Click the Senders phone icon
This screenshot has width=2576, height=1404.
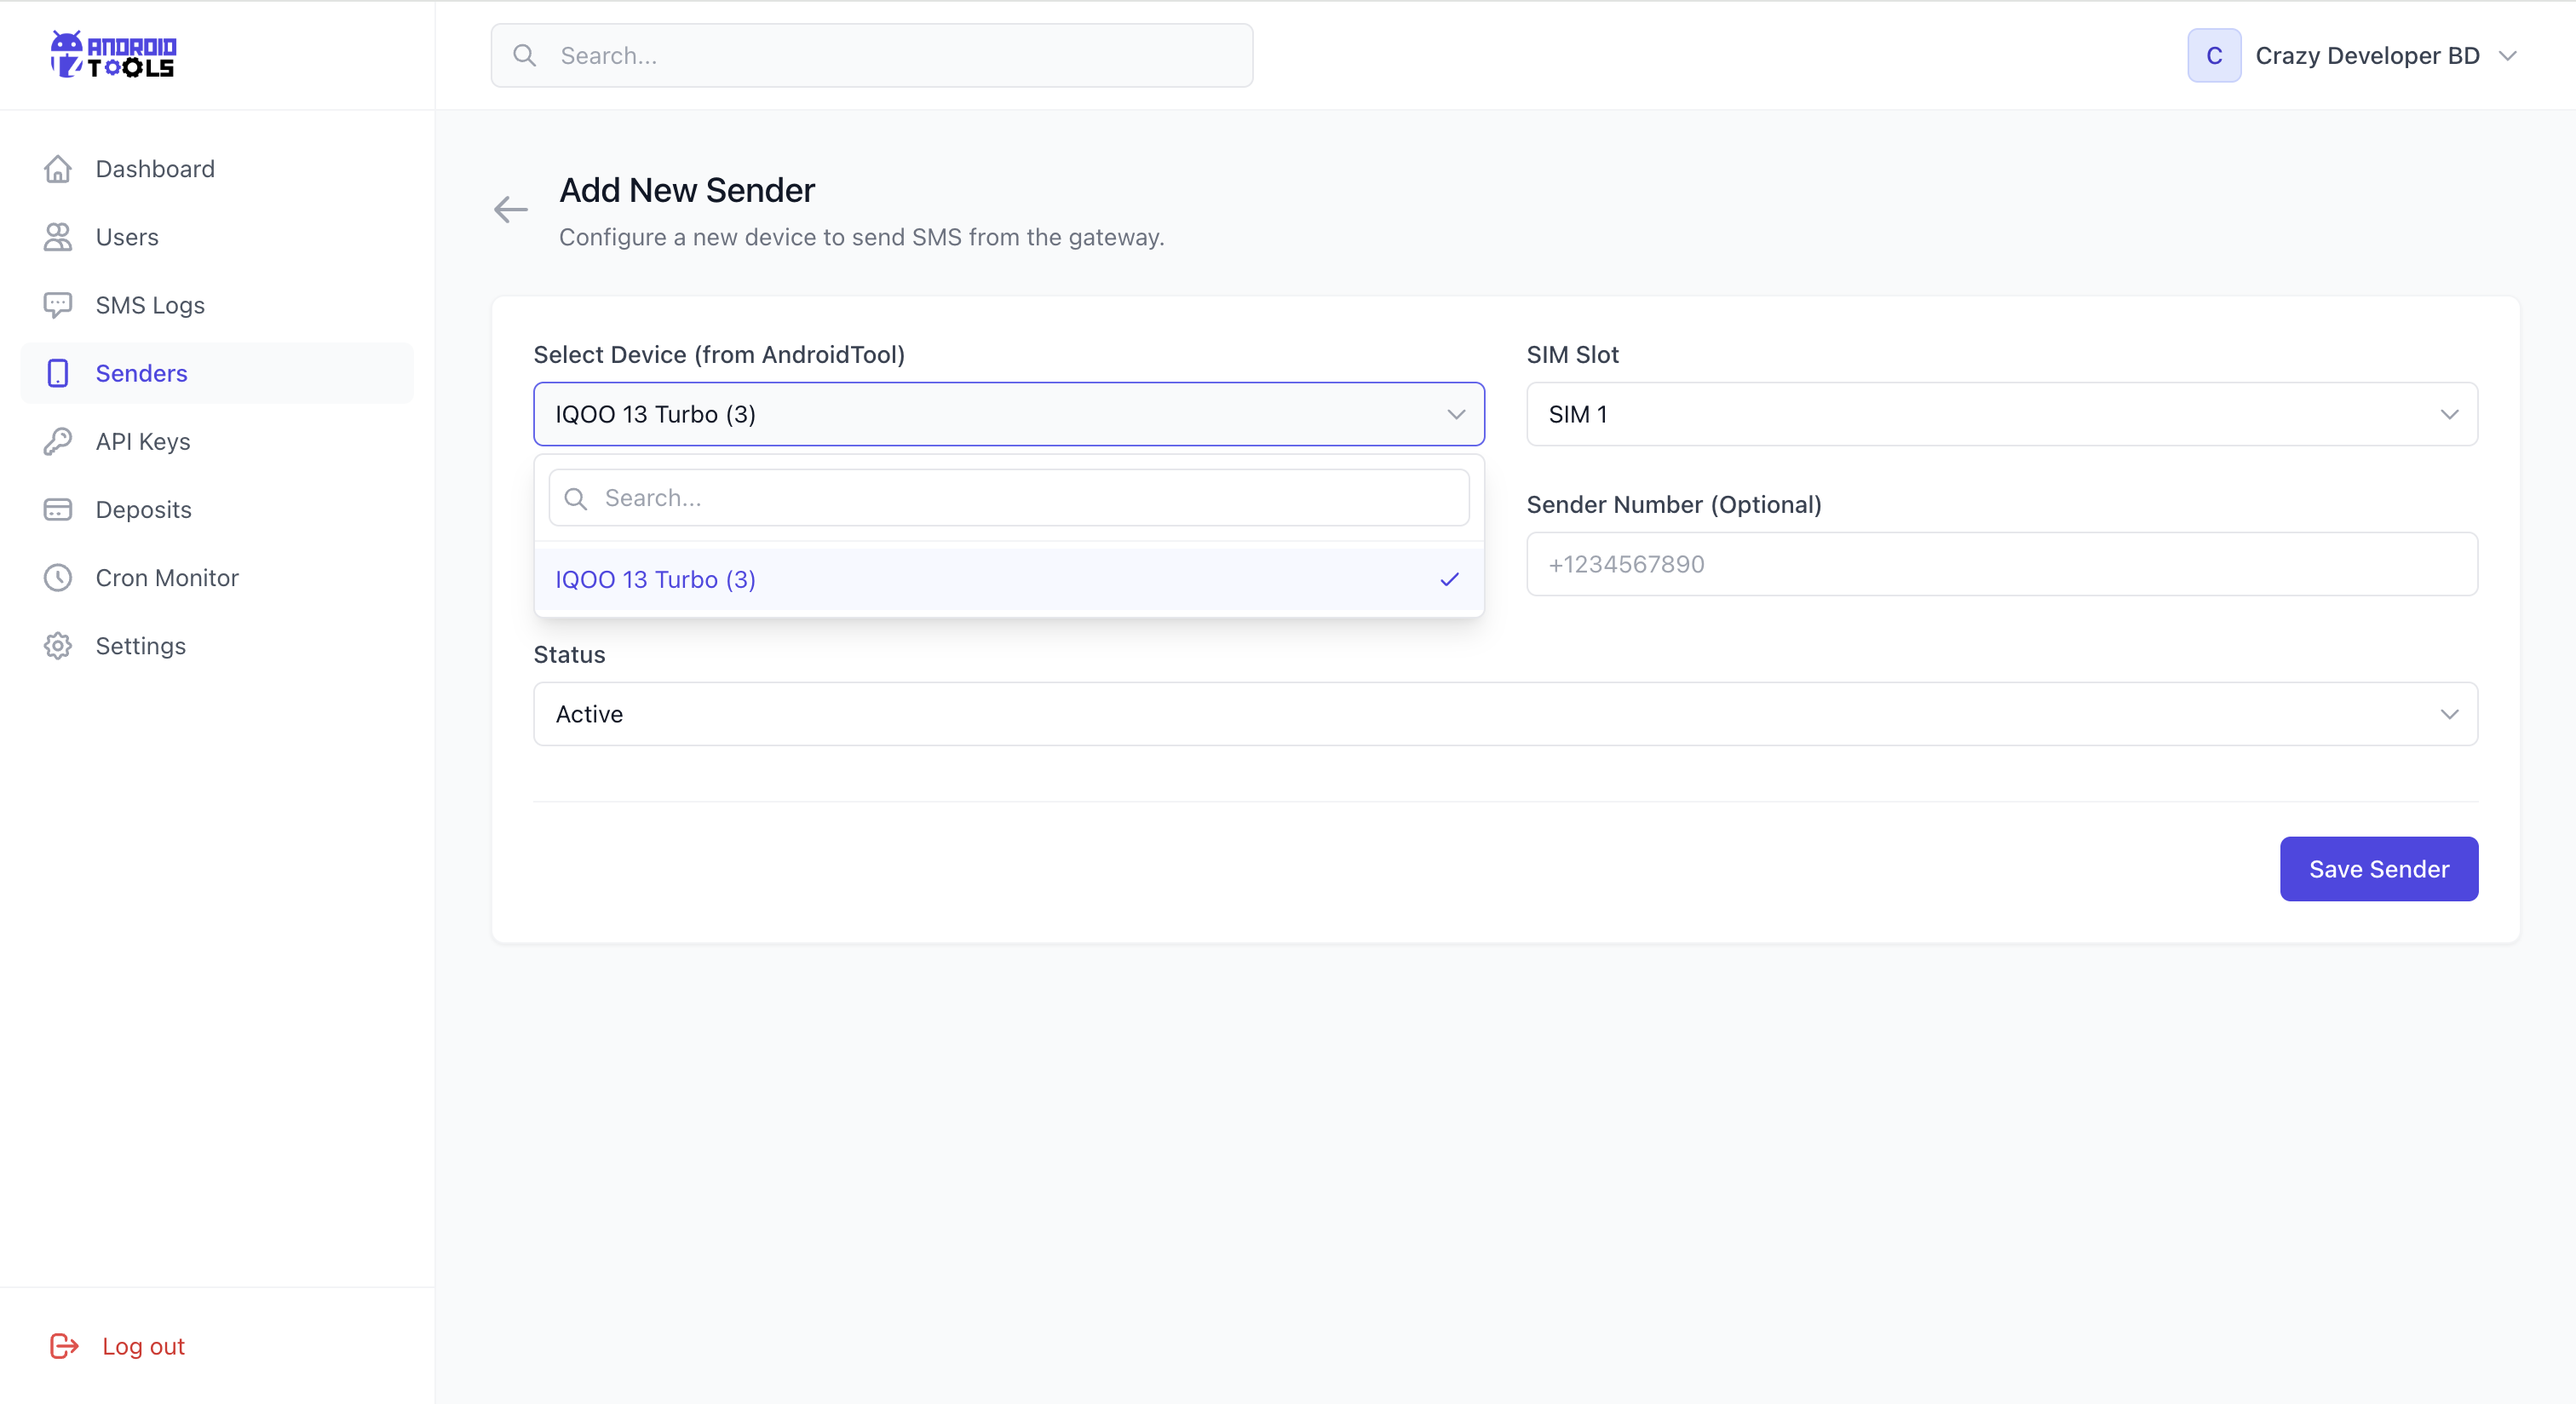[x=58, y=373]
